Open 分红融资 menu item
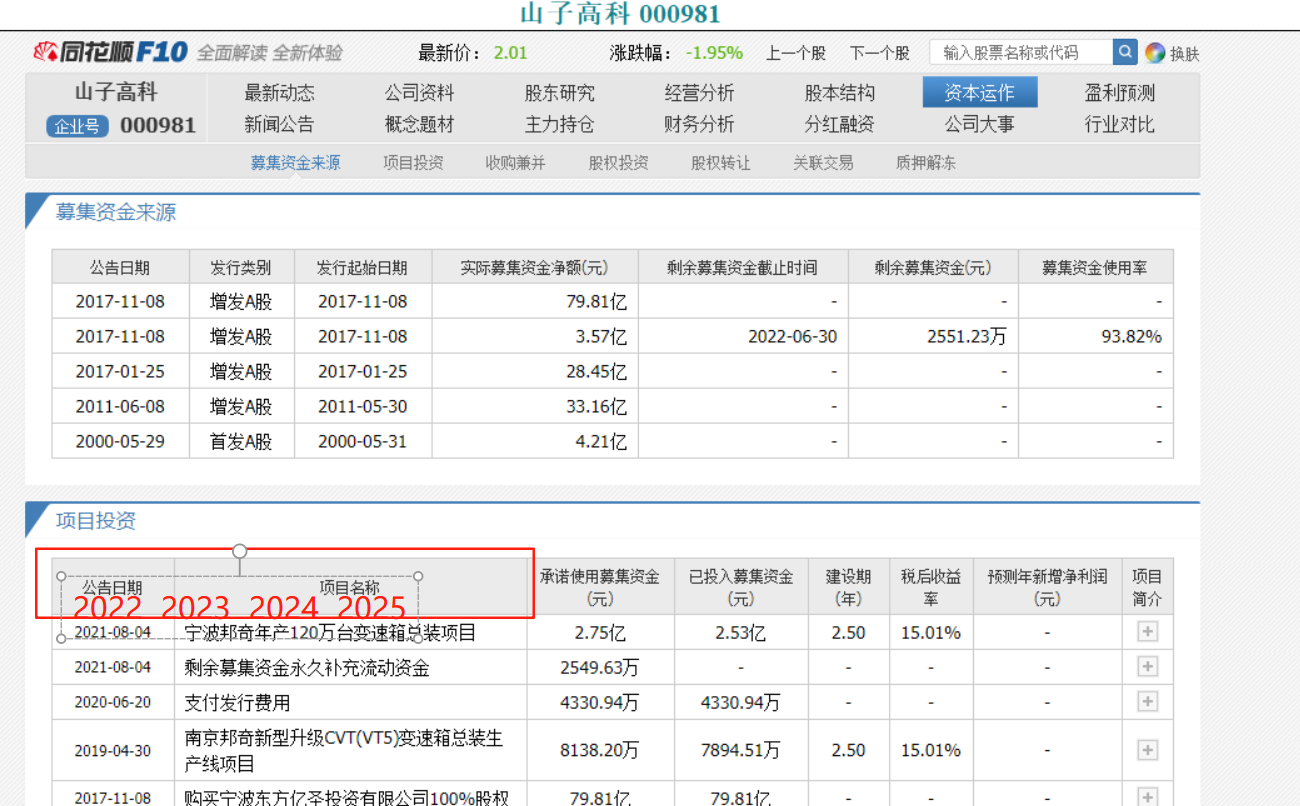The width and height of the screenshot is (1300, 806). [x=839, y=124]
